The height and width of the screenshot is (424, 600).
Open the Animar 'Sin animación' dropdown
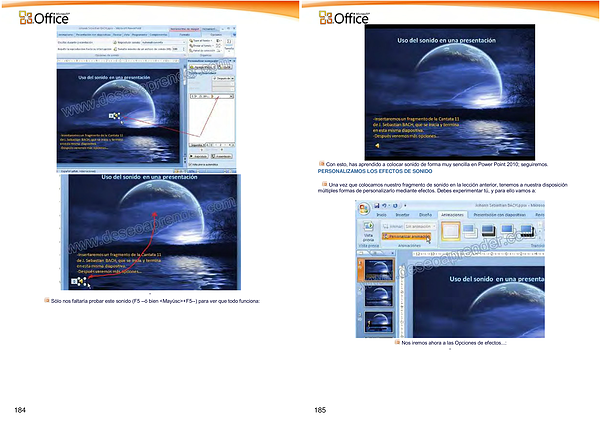click(x=418, y=226)
